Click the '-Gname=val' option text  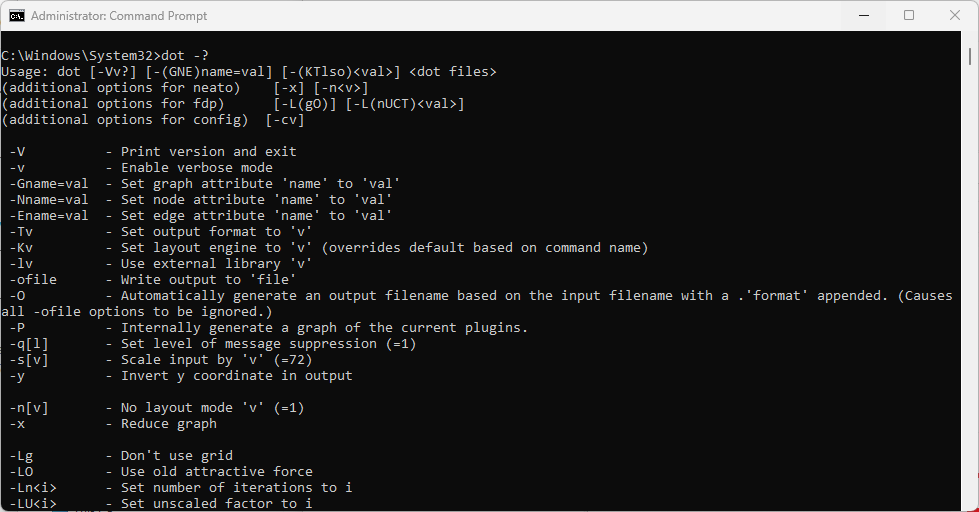(49, 183)
